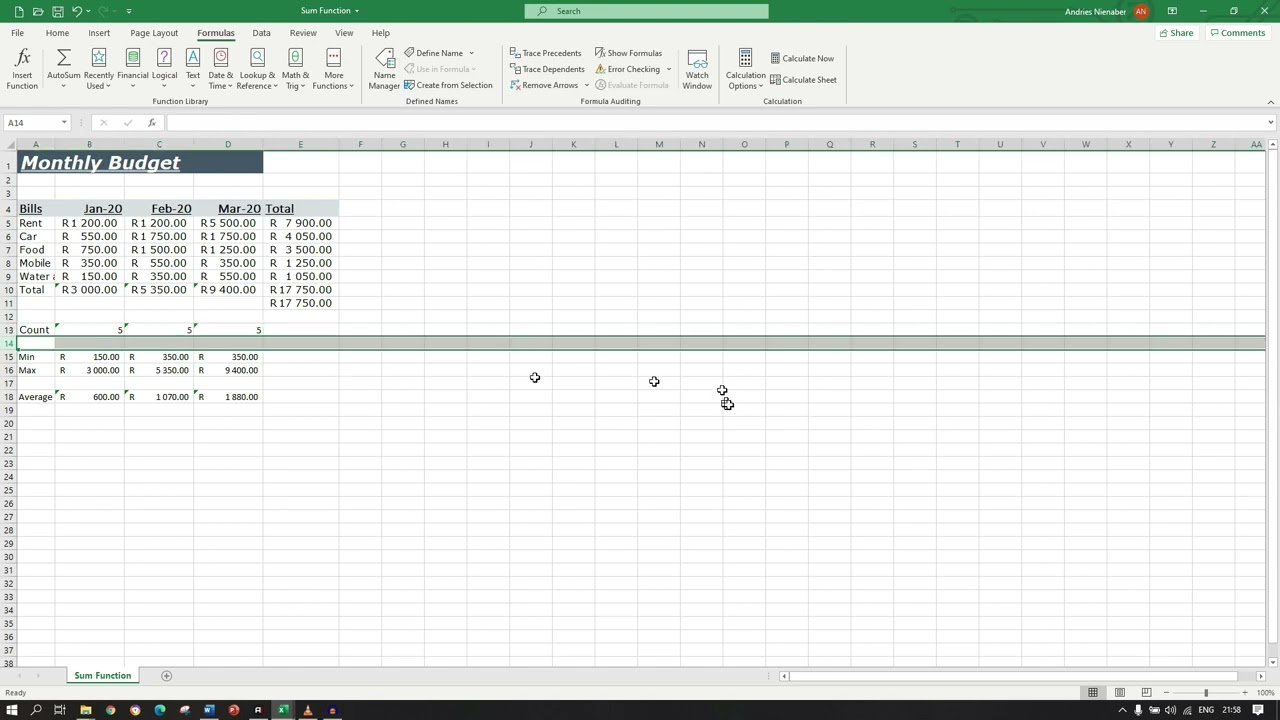The image size is (1280, 720).
Task: Open the Logical functions library
Action: 164,68
